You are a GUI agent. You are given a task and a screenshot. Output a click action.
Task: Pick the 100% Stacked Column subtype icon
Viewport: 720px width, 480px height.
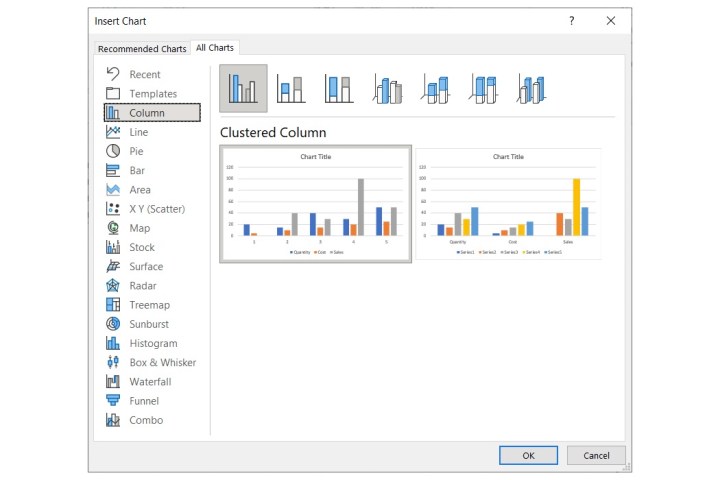click(339, 88)
